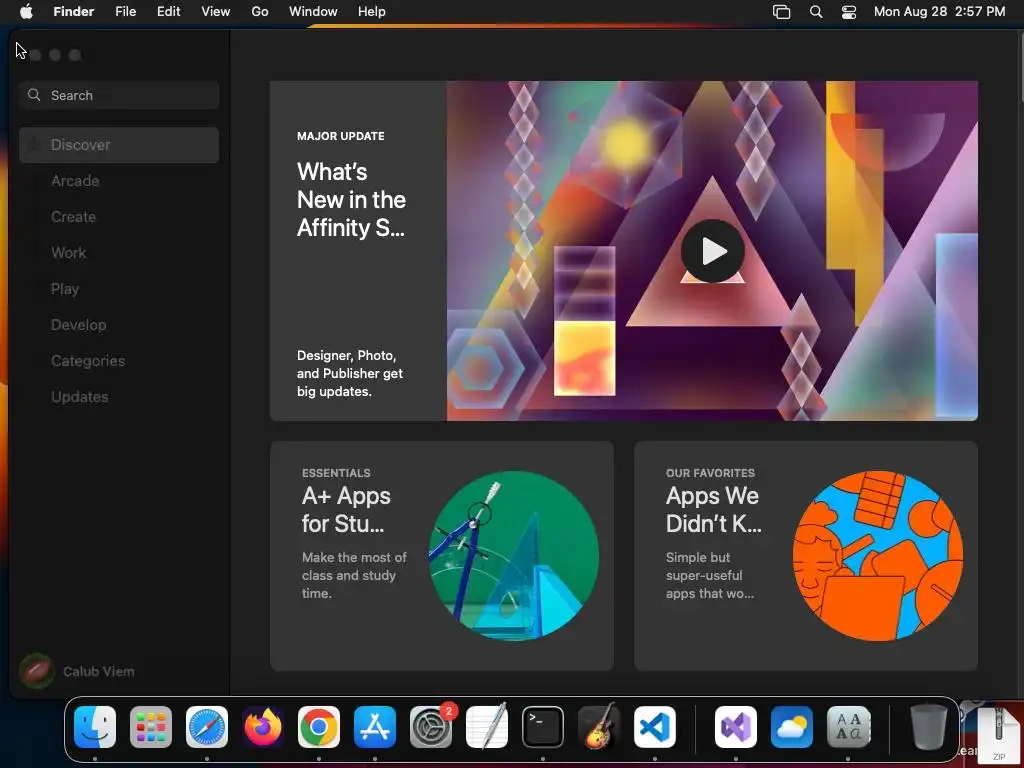Open the View menu

(216, 12)
